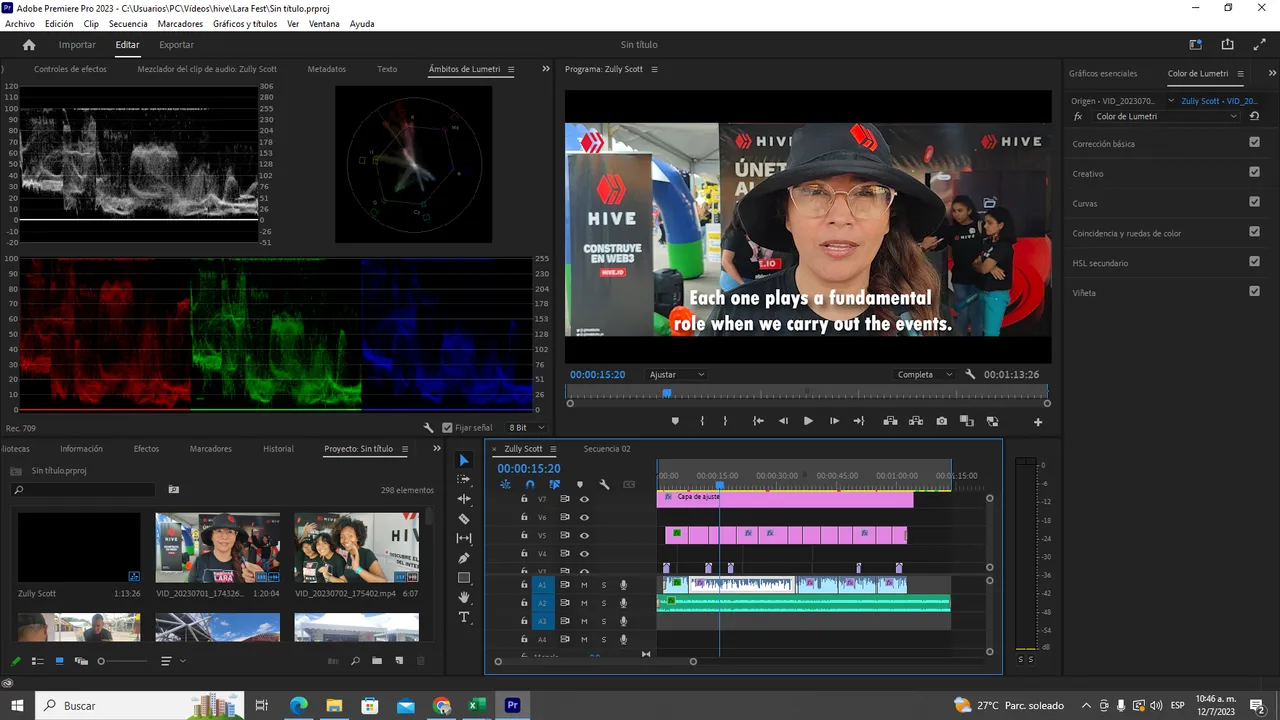Open the Completa resolution dropdown
Image resolution: width=1280 pixels, height=720 pixels.
click(x=925, y=374)
